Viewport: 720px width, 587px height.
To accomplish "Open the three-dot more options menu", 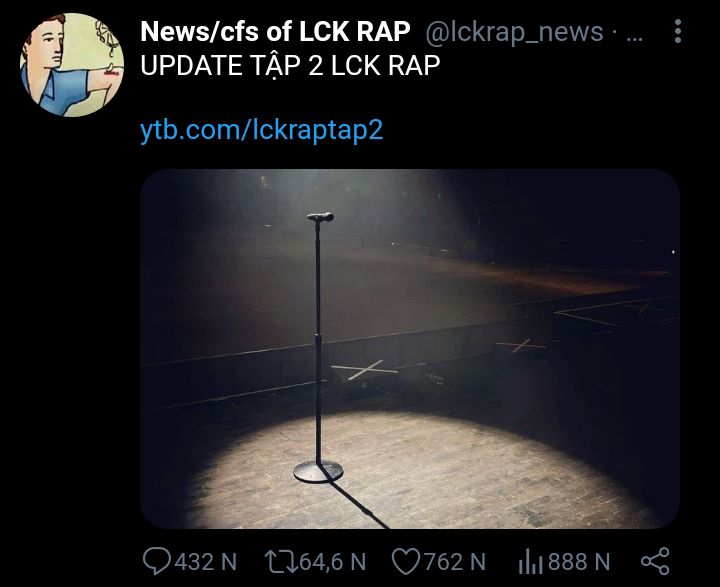I will click(x=678, y=31).
